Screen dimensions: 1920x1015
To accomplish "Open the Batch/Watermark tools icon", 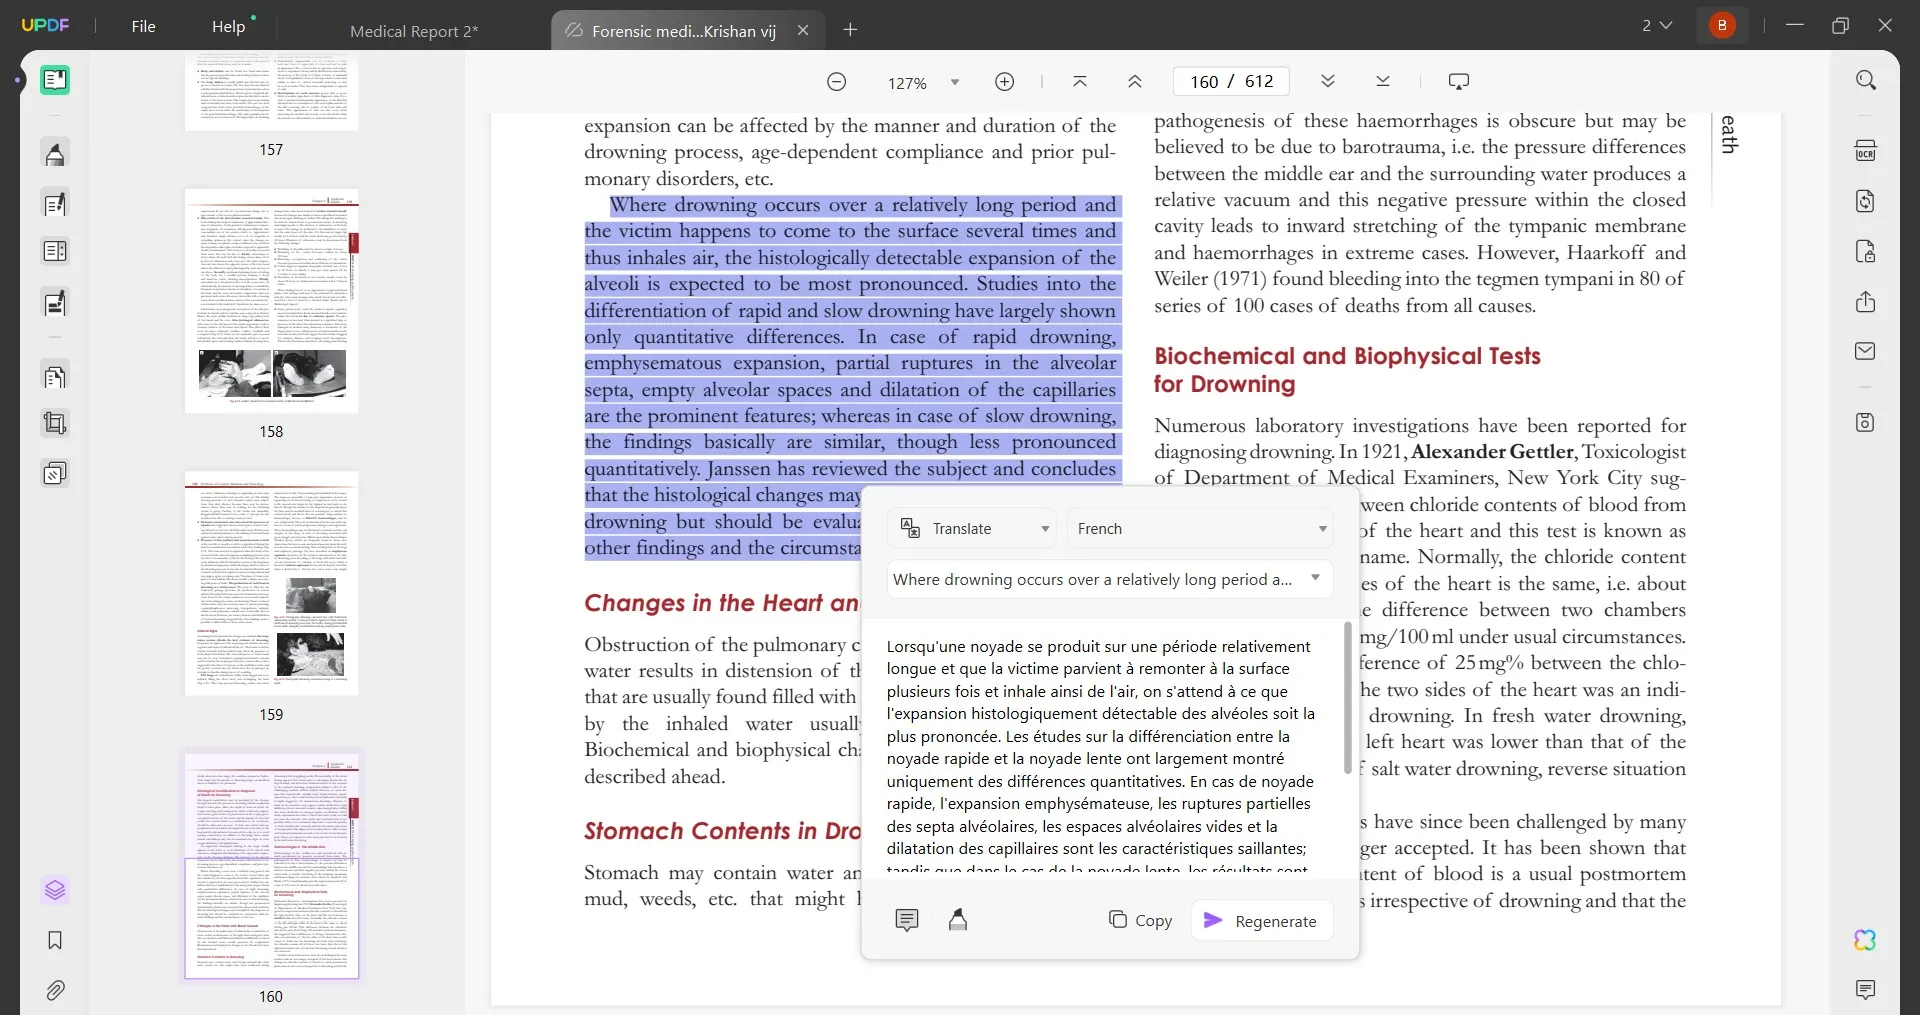I will [x=55, y=473].
